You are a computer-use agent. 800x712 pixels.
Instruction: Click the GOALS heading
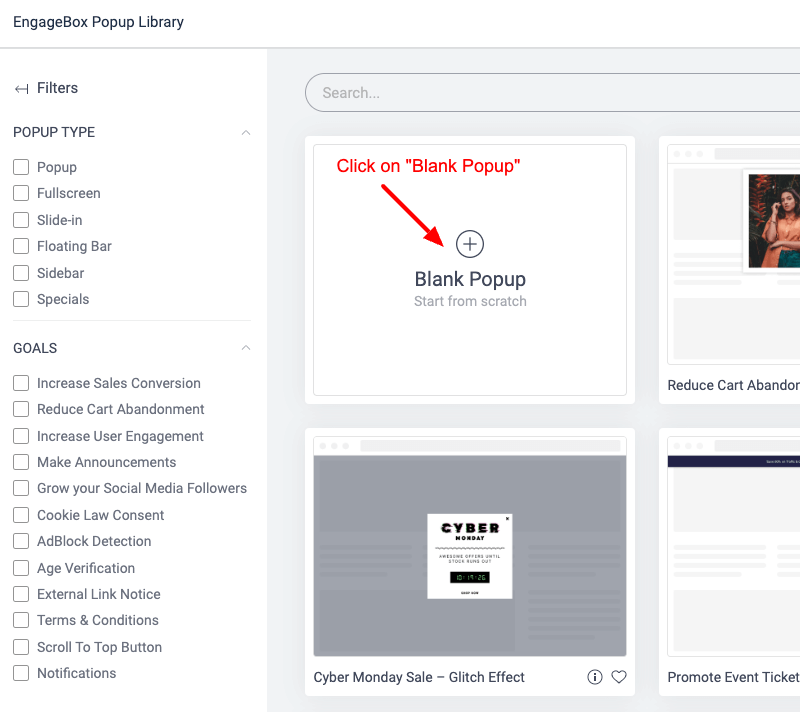(x=35, y=348)
